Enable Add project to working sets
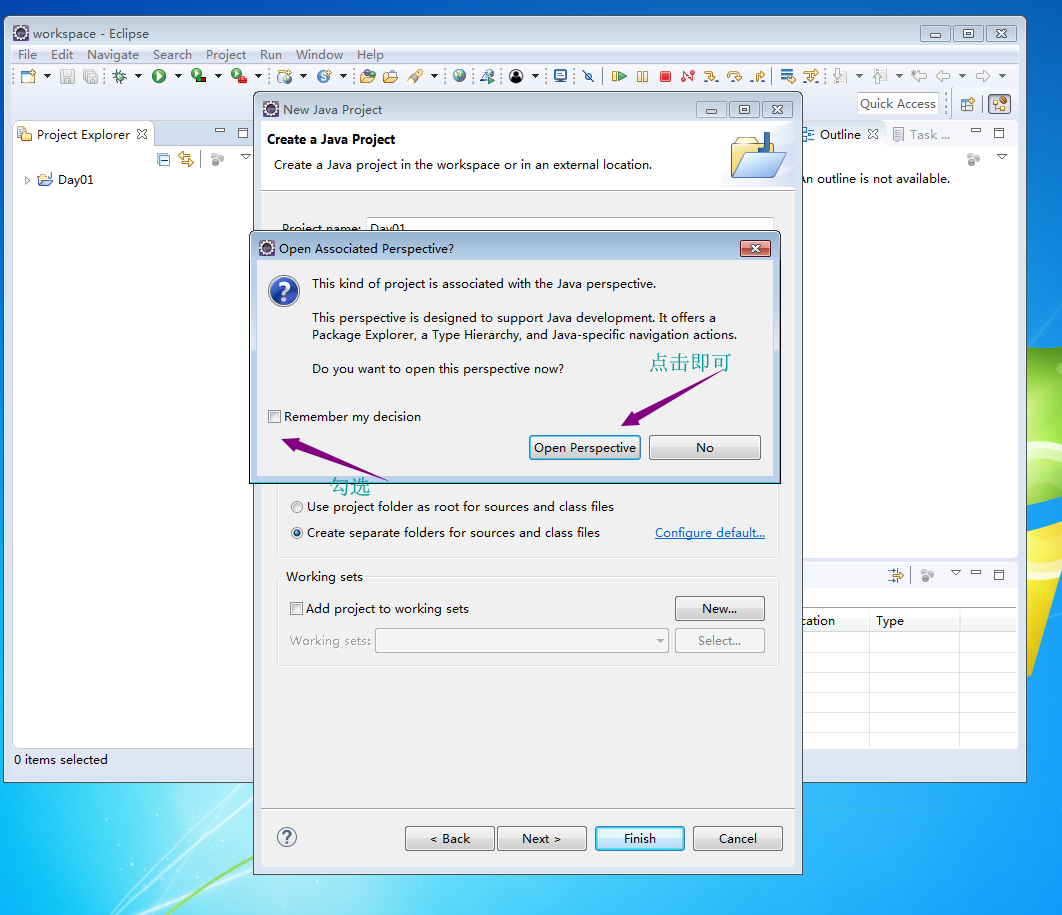The image size is (1062, 915). coord(296,608)
